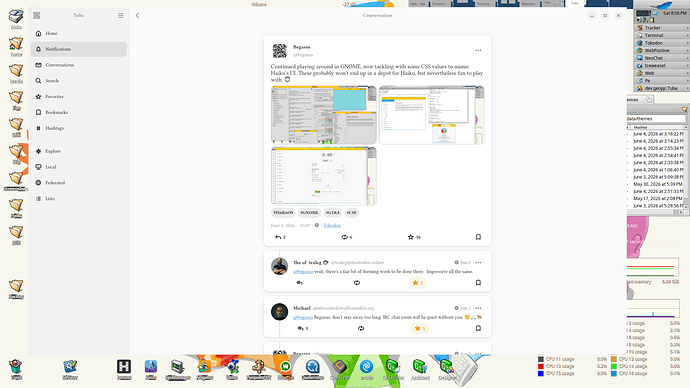
Task: Open the #GNOME hashtag
Action: coord(309,212)
